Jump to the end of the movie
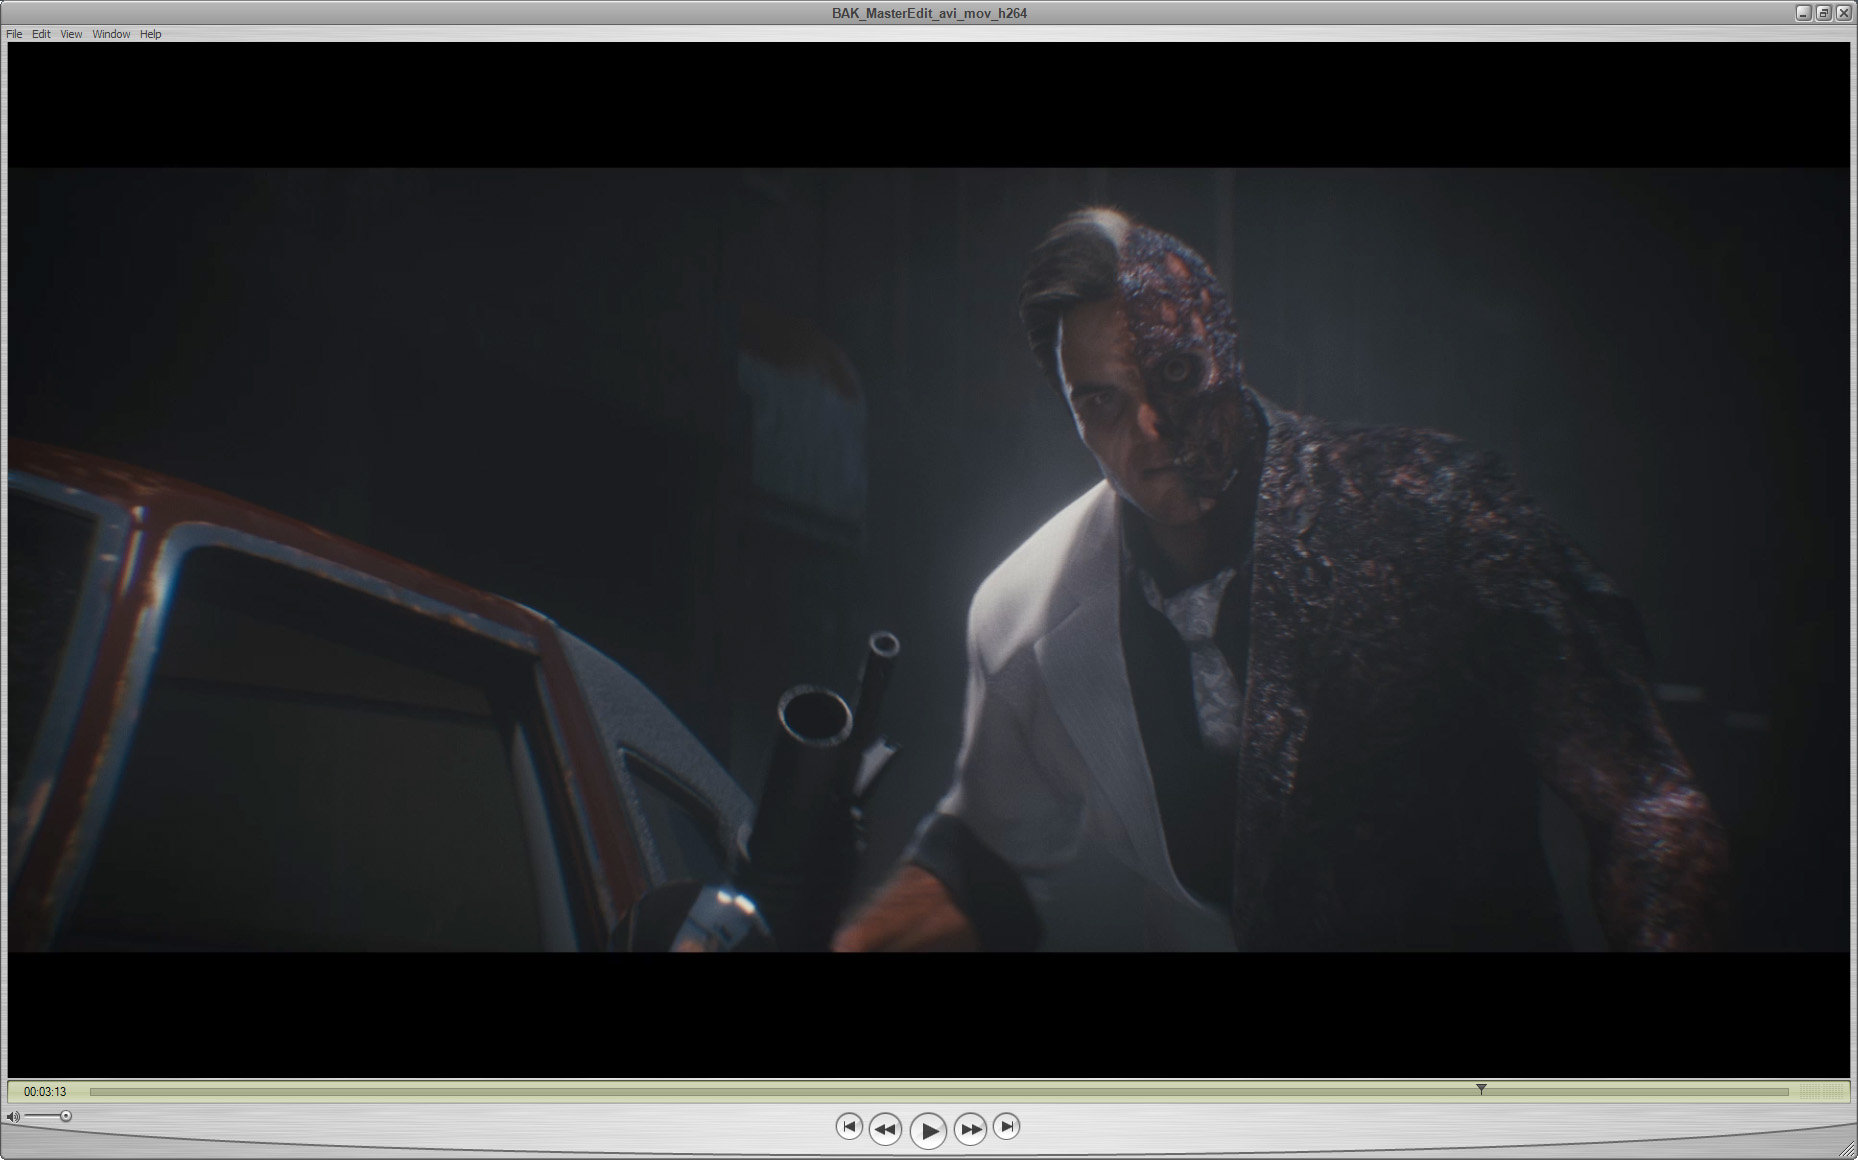Viewport: 1858px width, 1160px height. pos(1007,1126)
